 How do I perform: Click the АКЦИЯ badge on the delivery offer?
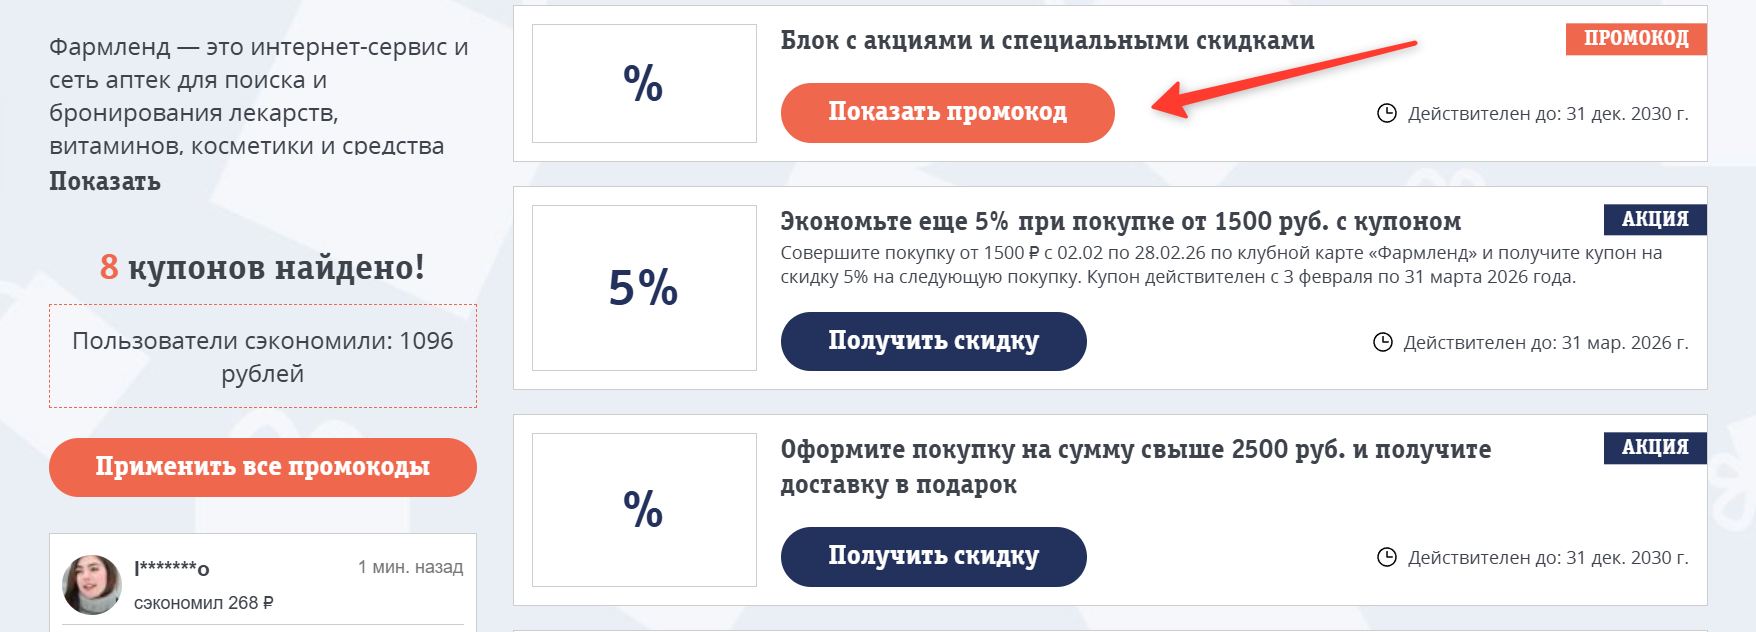[x=1656, y=449]
